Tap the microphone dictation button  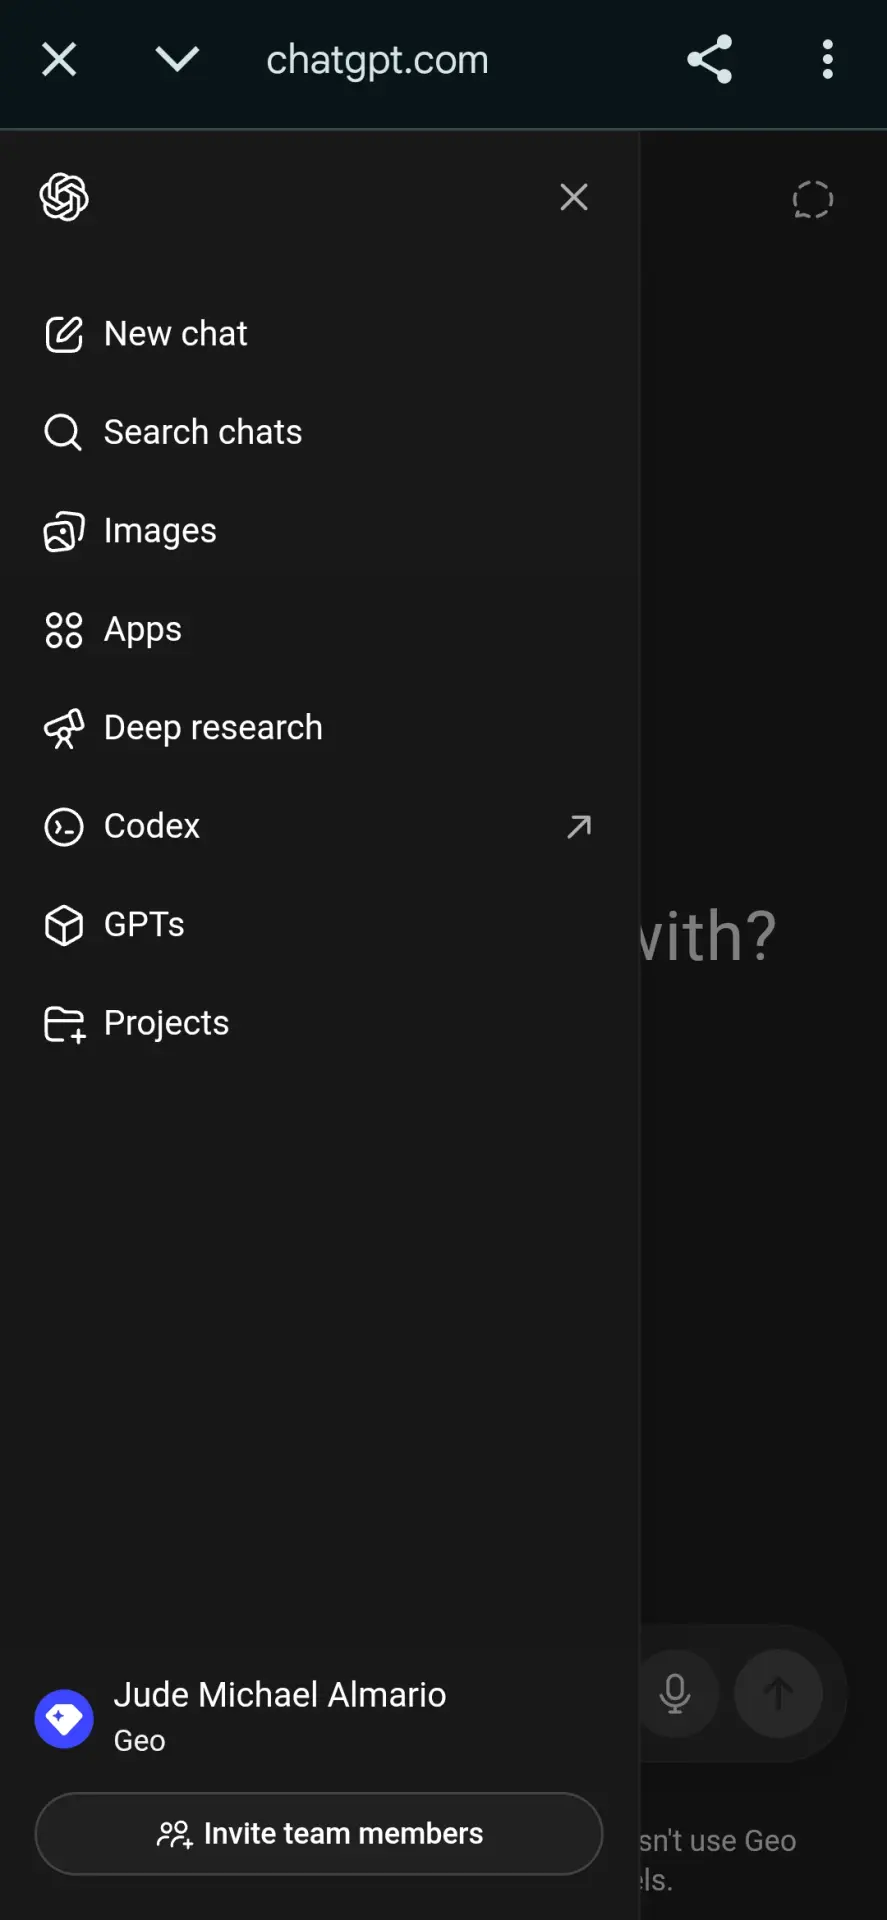click(x=675, y=1693)
